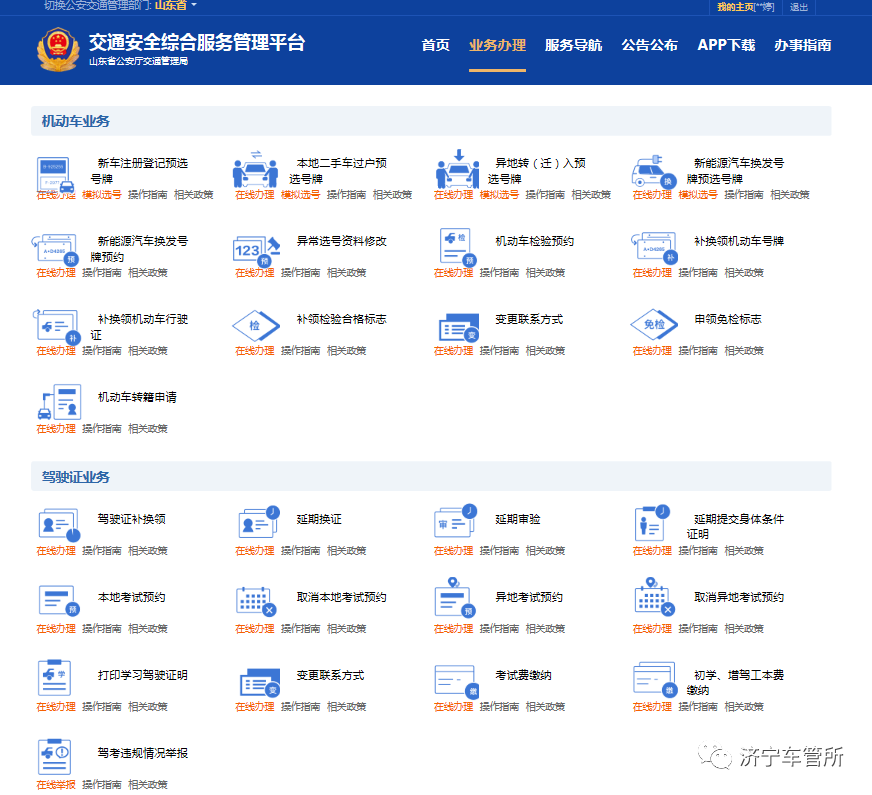Click 在线办理 under 本地考试预约

56,629
